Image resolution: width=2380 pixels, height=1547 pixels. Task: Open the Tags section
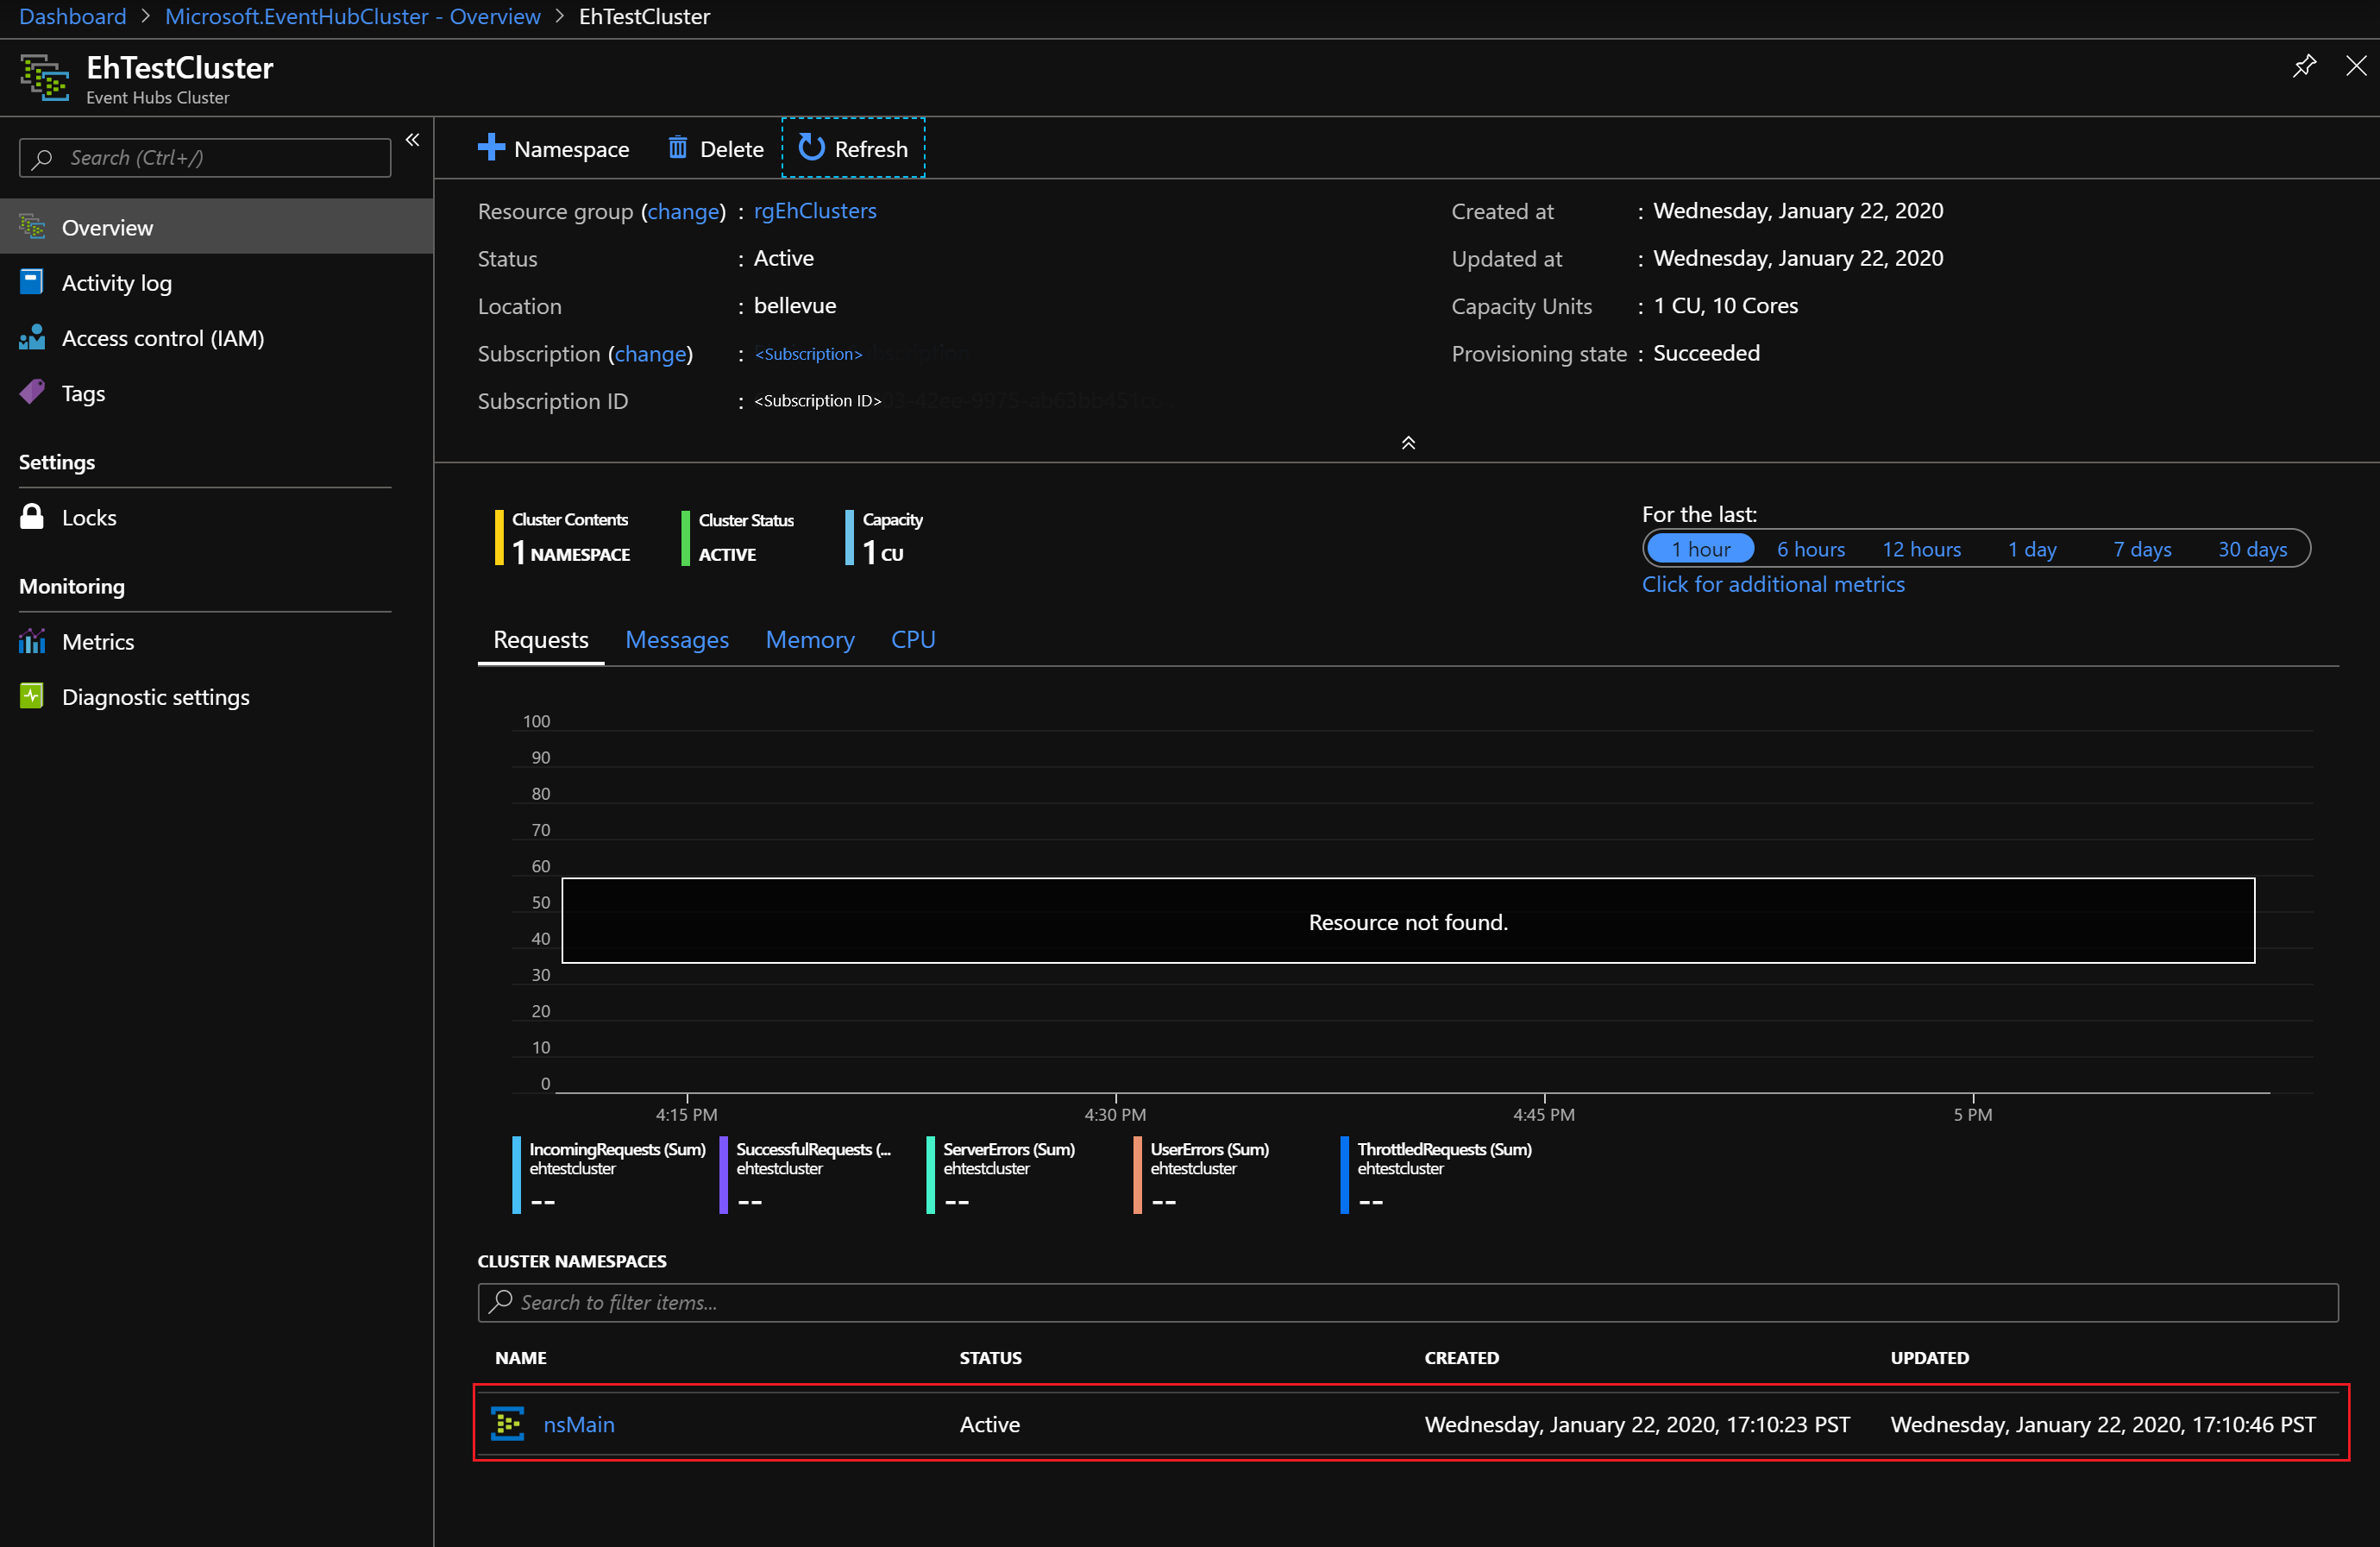[83, 392]
